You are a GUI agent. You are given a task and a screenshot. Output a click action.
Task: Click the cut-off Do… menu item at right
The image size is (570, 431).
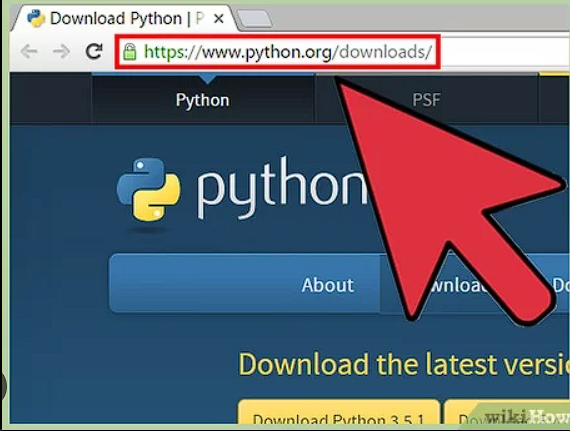[561, 285]
